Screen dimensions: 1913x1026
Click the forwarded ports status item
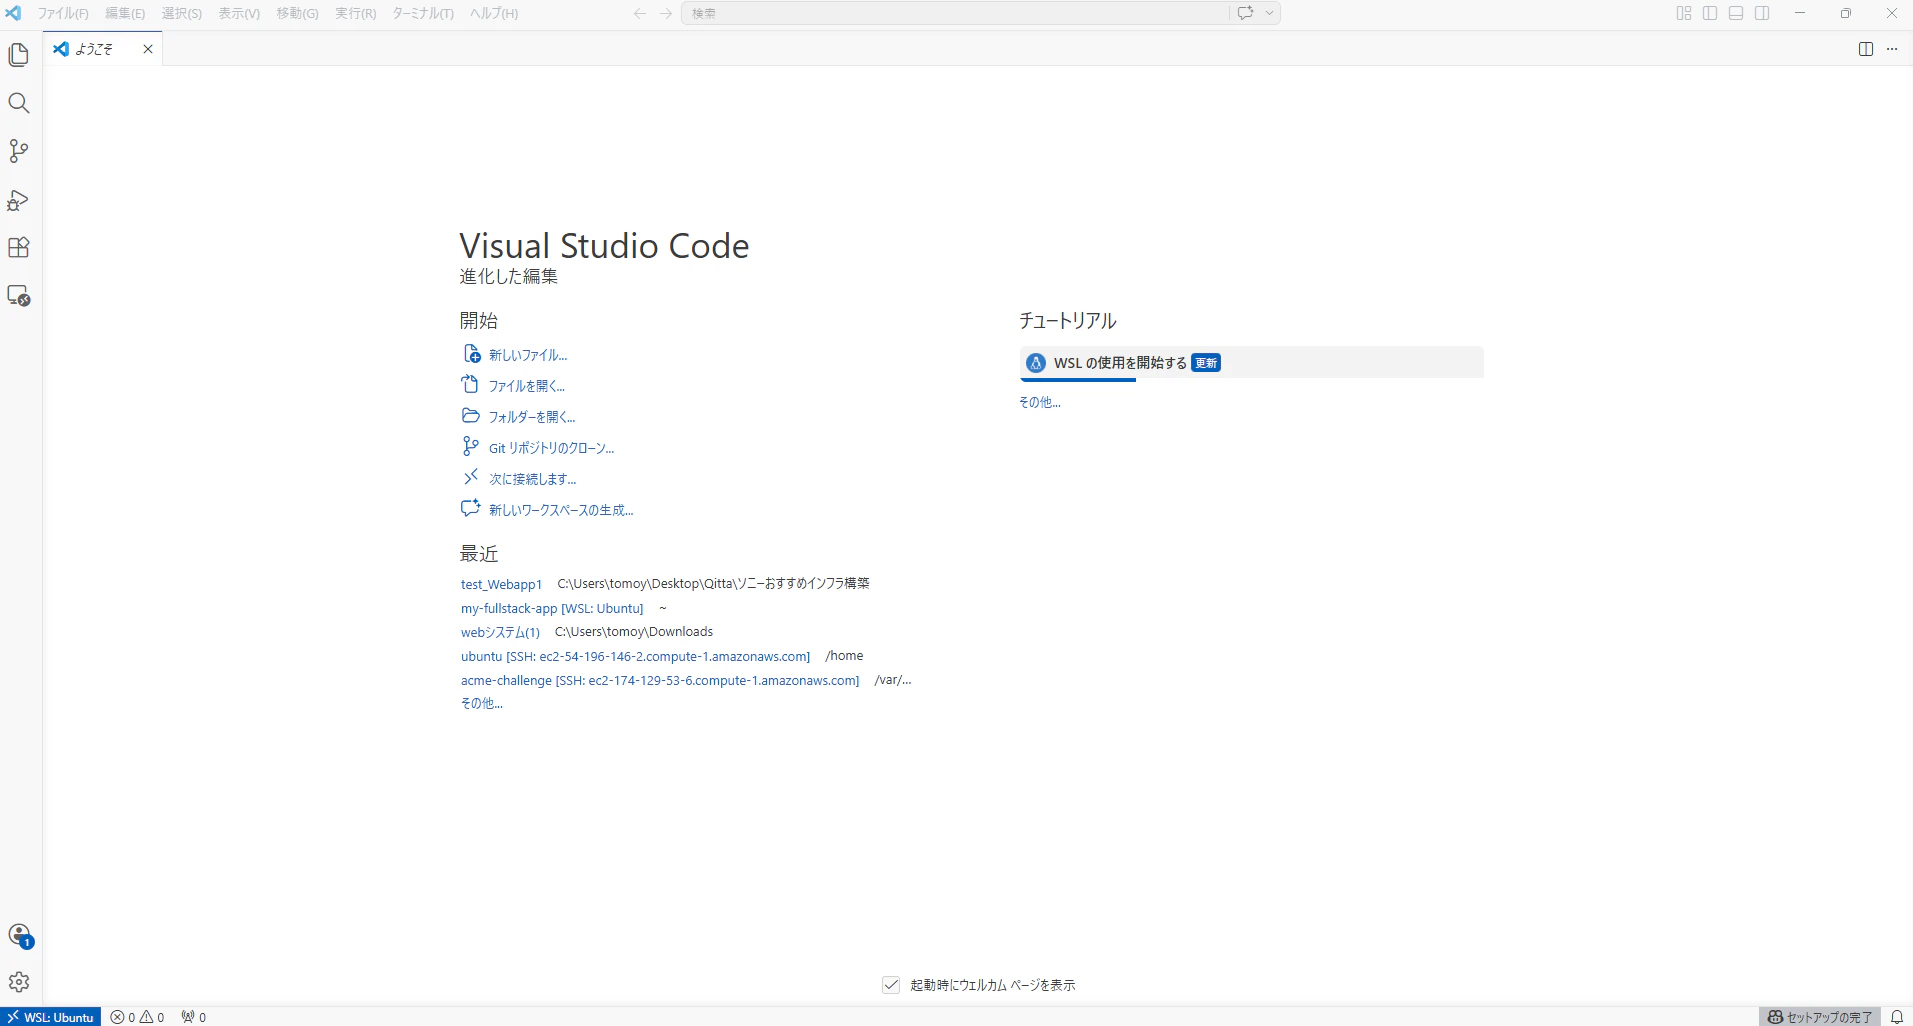[194, 1017]
